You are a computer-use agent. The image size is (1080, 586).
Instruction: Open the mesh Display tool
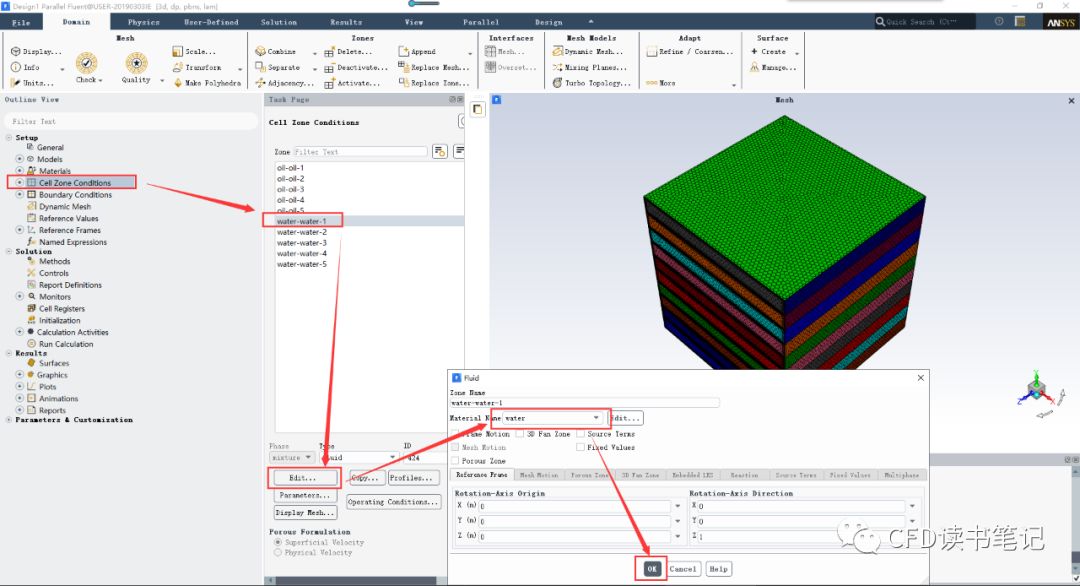point(36,52)
